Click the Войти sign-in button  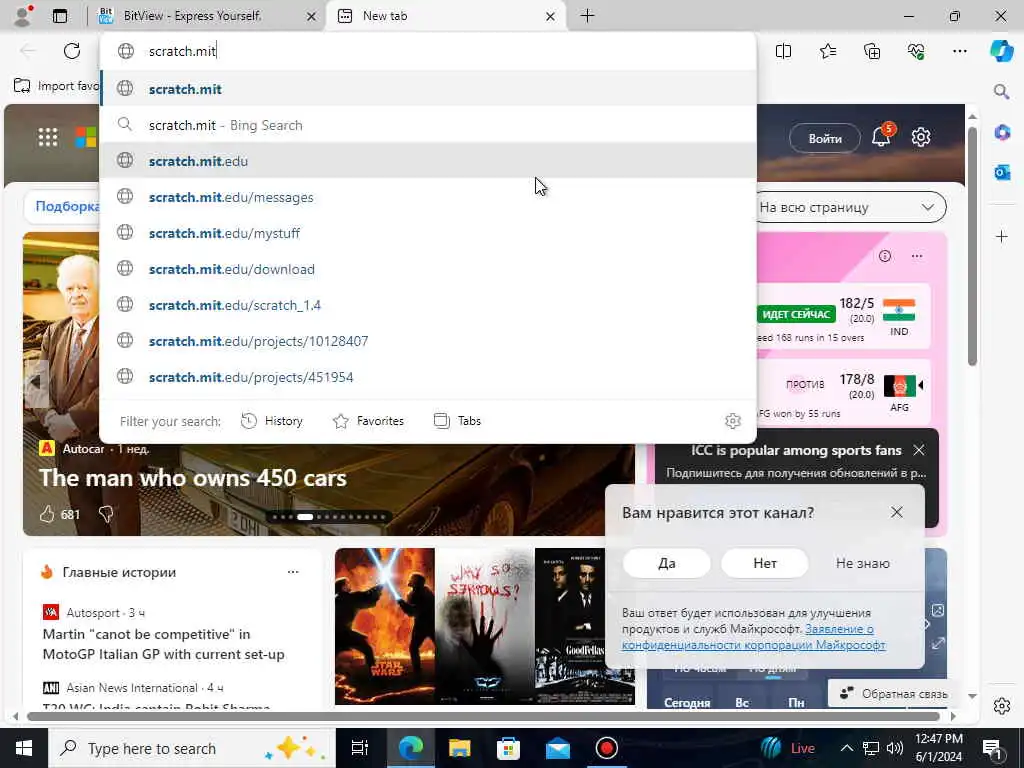click(x=825, y=138)
